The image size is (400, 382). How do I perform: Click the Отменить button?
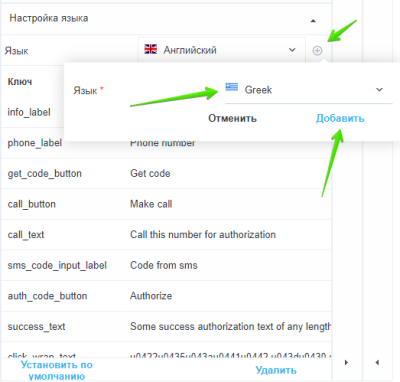232,118
